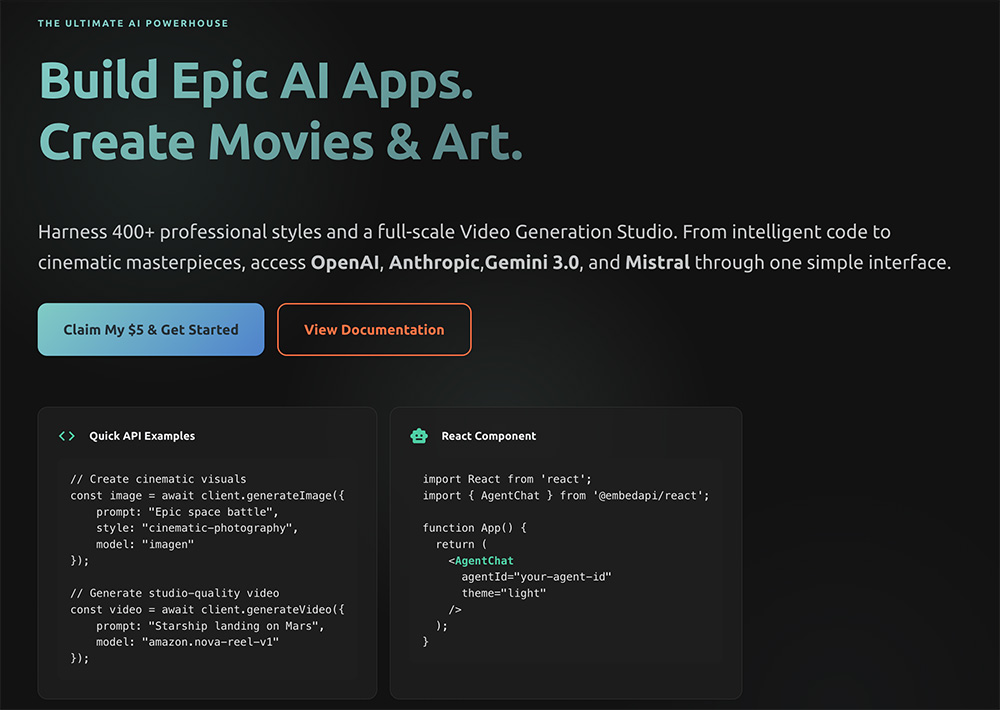The width and height of the screenshot is (1000, 710).
Task: Click the green AgentChat tag in code
Action: click(x=484, y=561)
